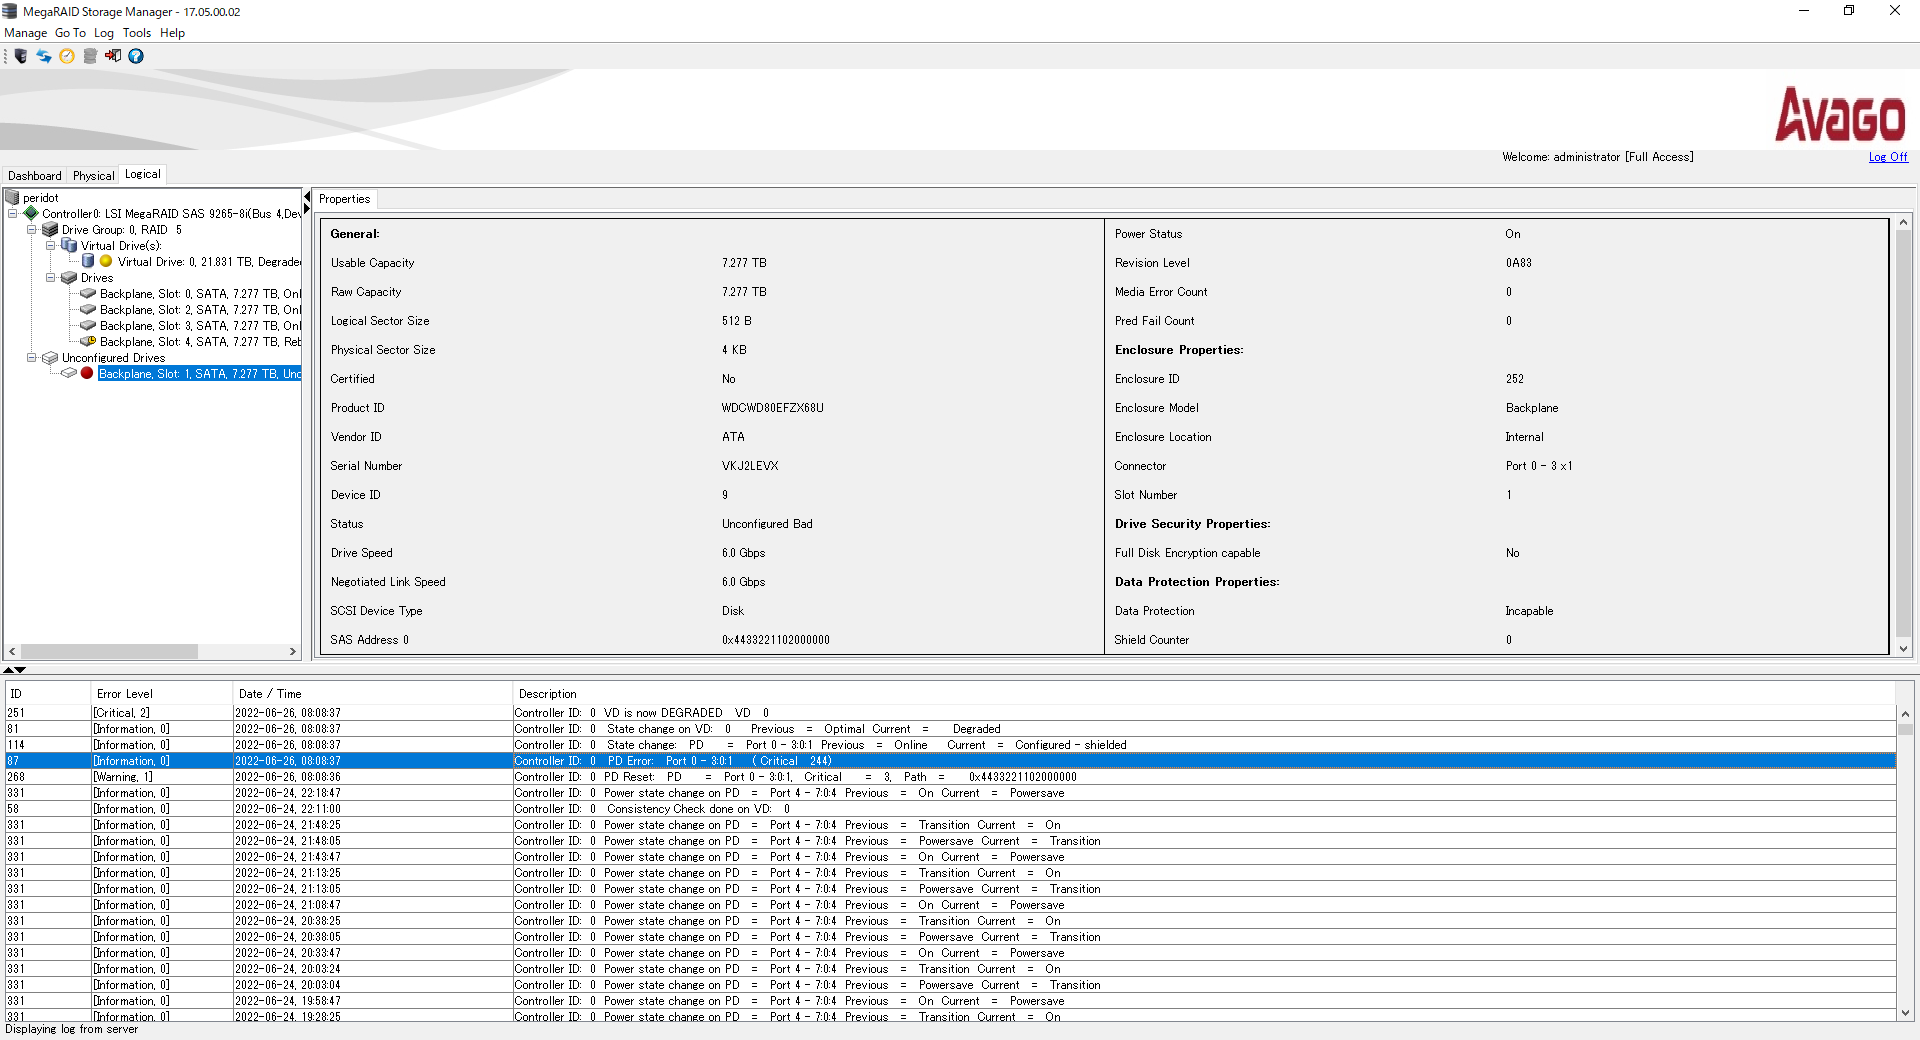1920x1040 pixels.
Task: Select Backplane Slot 4 drive in tree
Action: click(x=200, y=342)
